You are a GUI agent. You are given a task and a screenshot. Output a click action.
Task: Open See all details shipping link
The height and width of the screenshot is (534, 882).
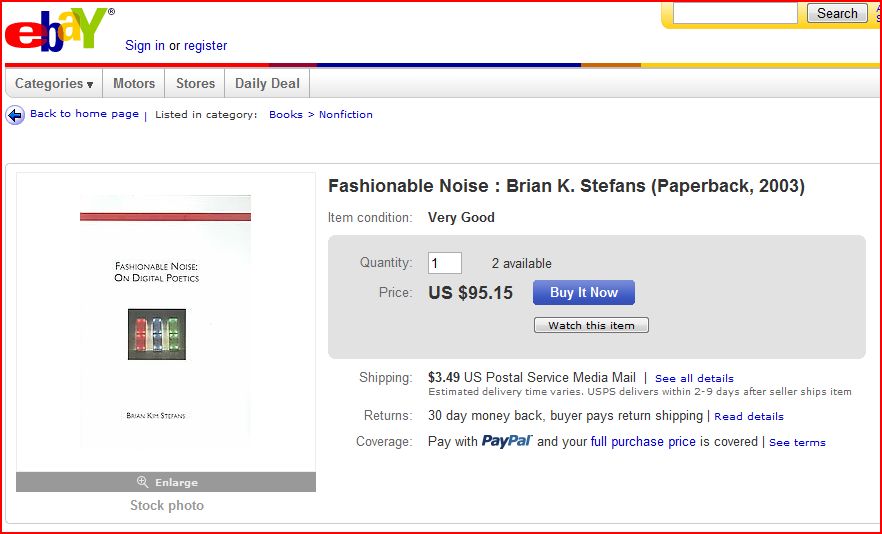point(694,379)
